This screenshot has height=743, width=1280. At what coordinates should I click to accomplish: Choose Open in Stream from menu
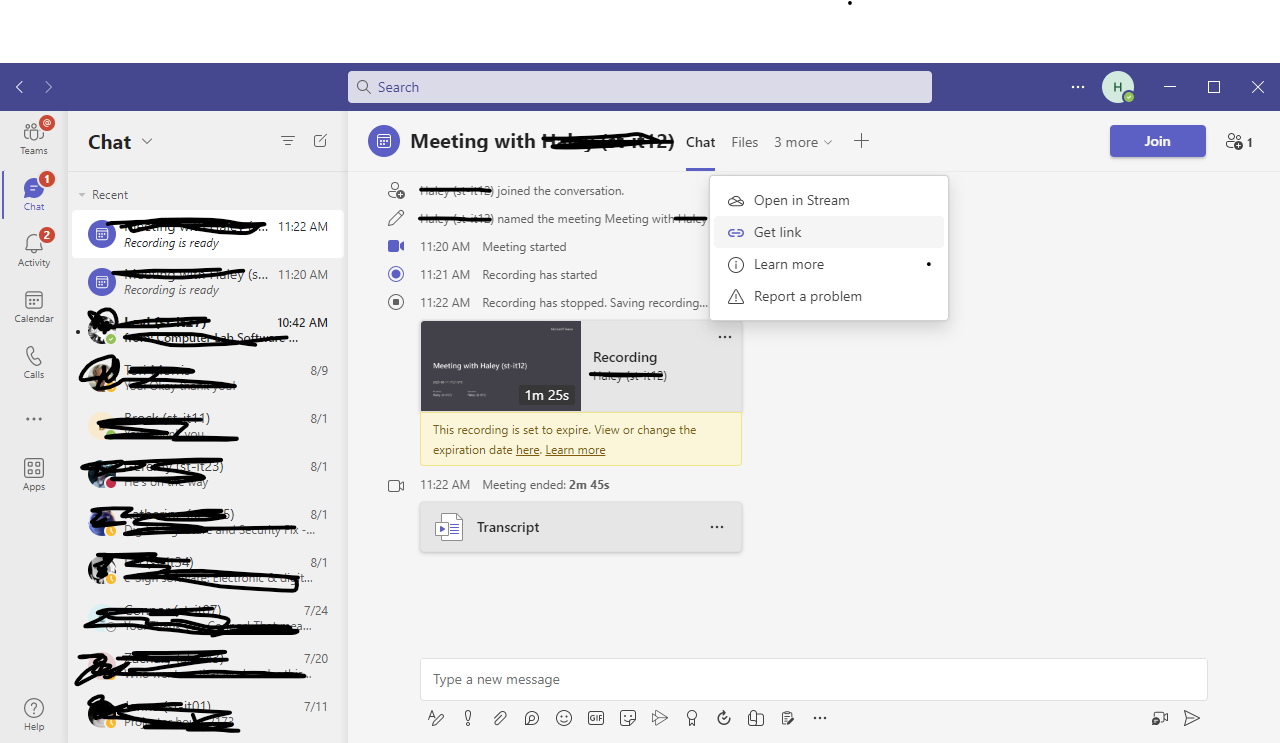click(x=829, y=200)
